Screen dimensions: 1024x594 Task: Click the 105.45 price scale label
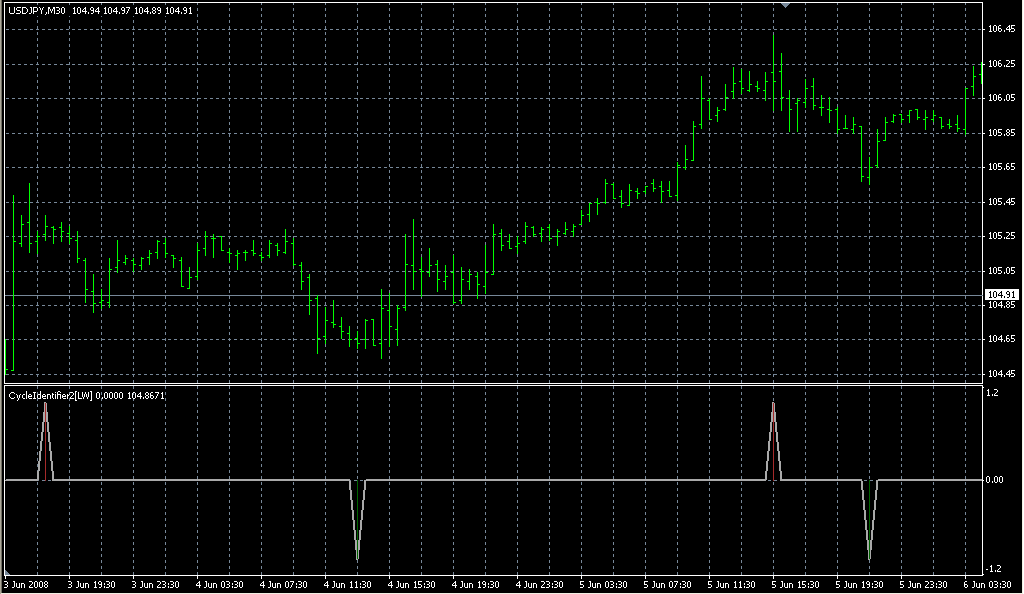click(1001, 202)
